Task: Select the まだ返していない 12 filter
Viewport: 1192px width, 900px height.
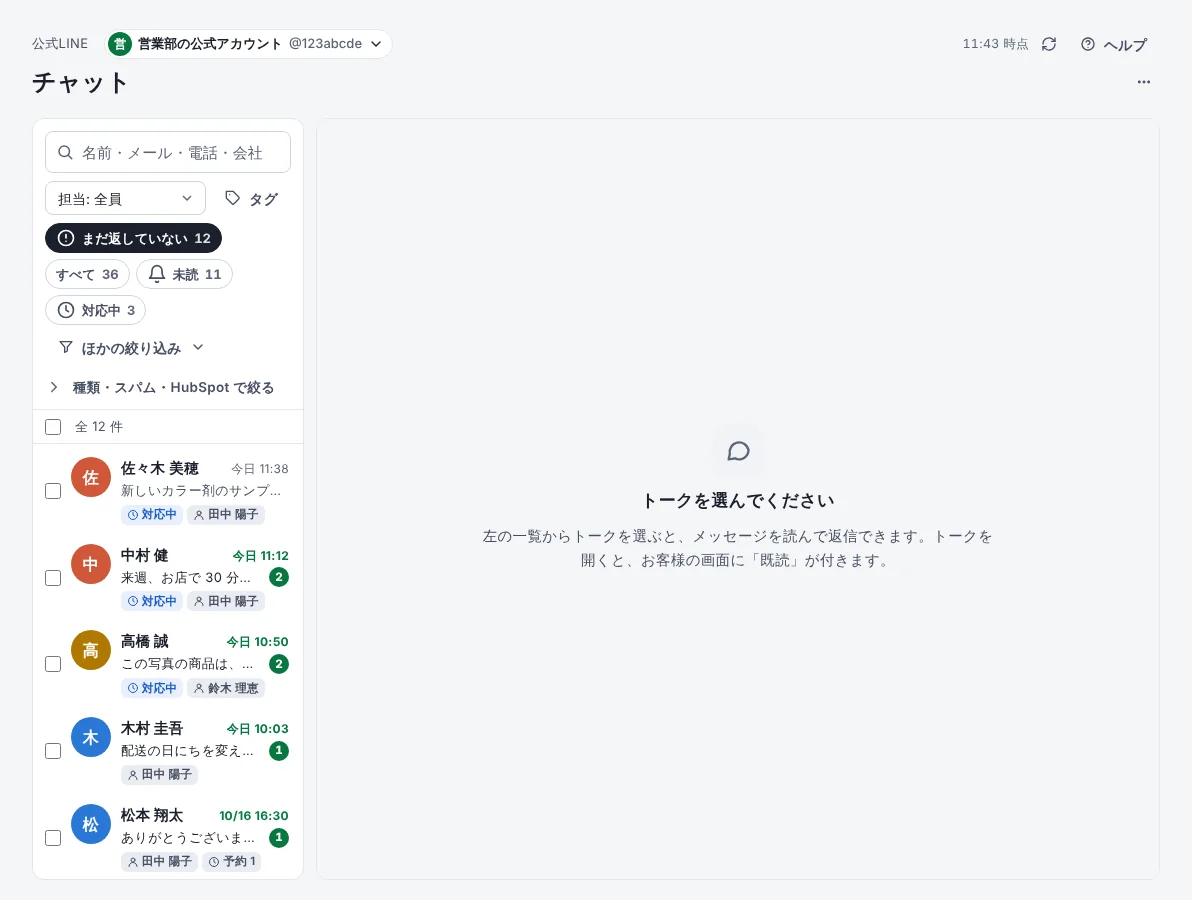Action: (134, 238)
